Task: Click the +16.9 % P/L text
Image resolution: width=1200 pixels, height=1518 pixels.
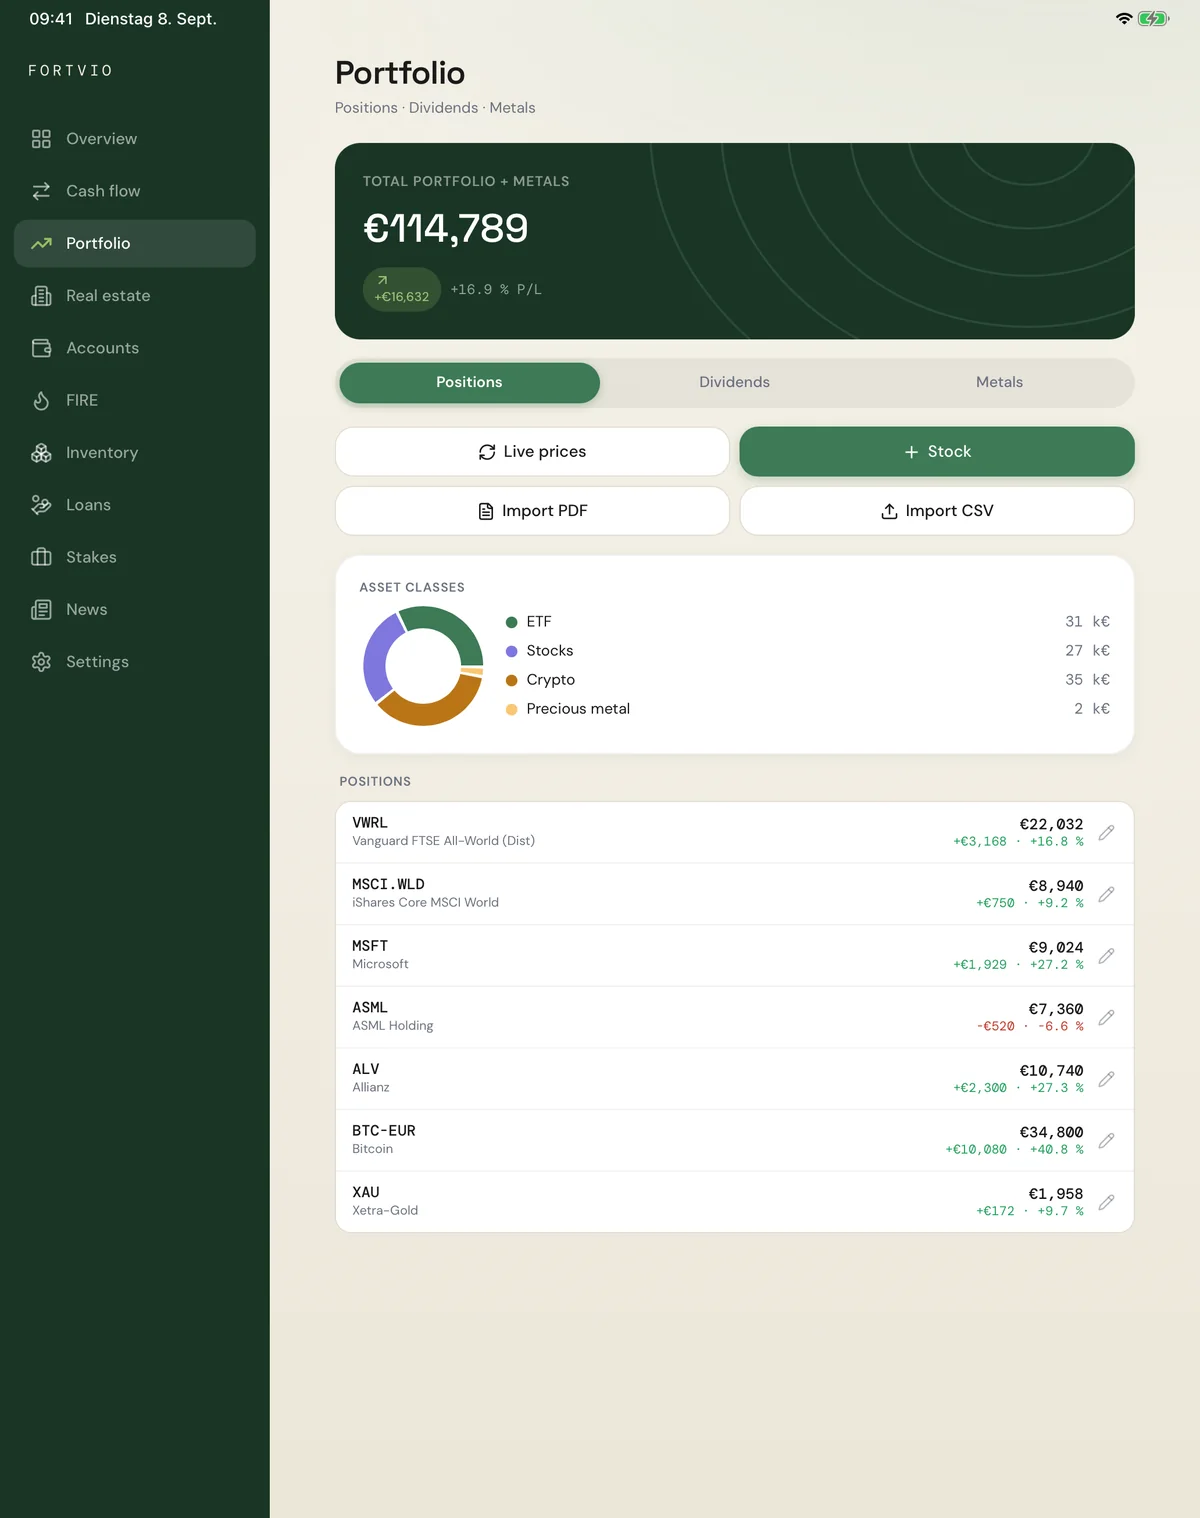Action: point(496,290)
